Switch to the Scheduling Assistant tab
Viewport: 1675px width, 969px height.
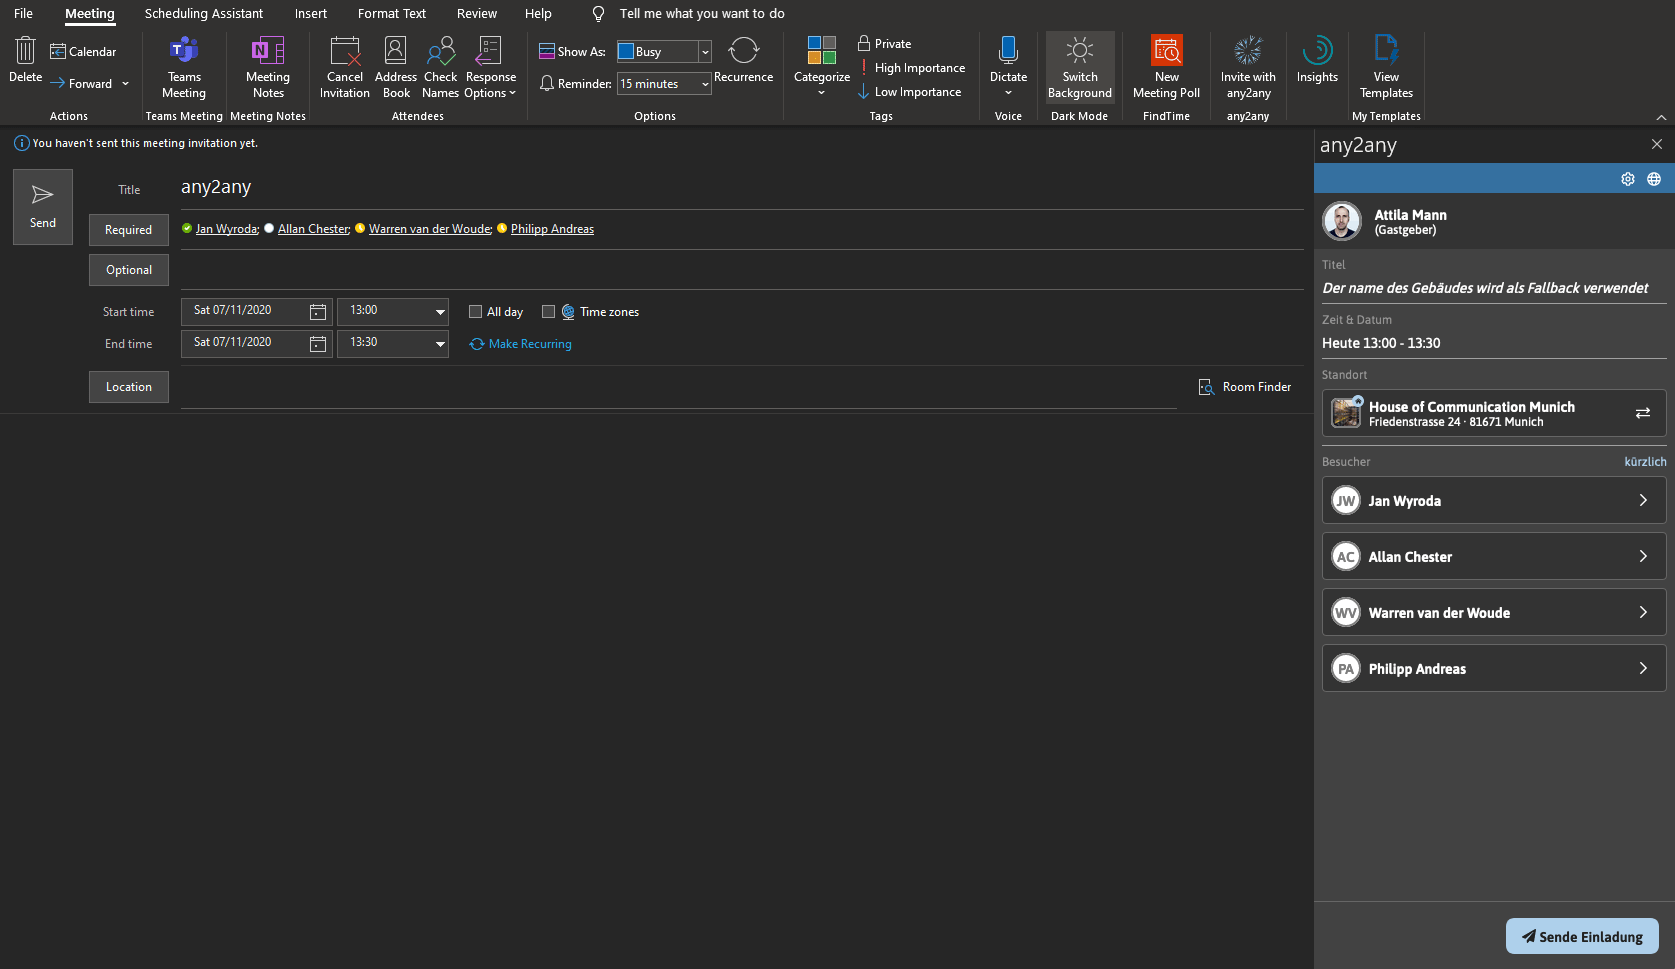pos(203,13)
